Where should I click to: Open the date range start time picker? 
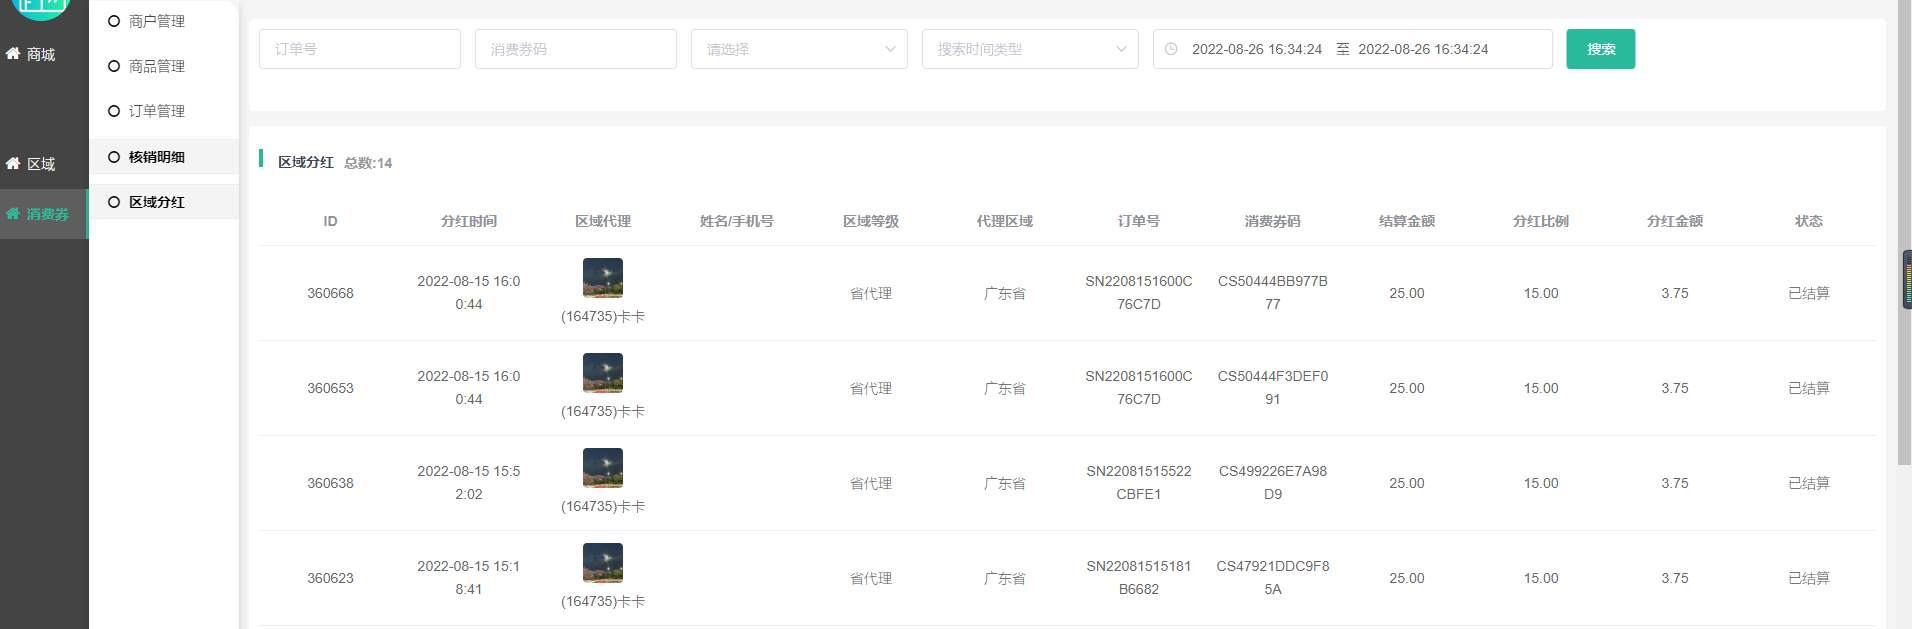tap(1256, 49)
